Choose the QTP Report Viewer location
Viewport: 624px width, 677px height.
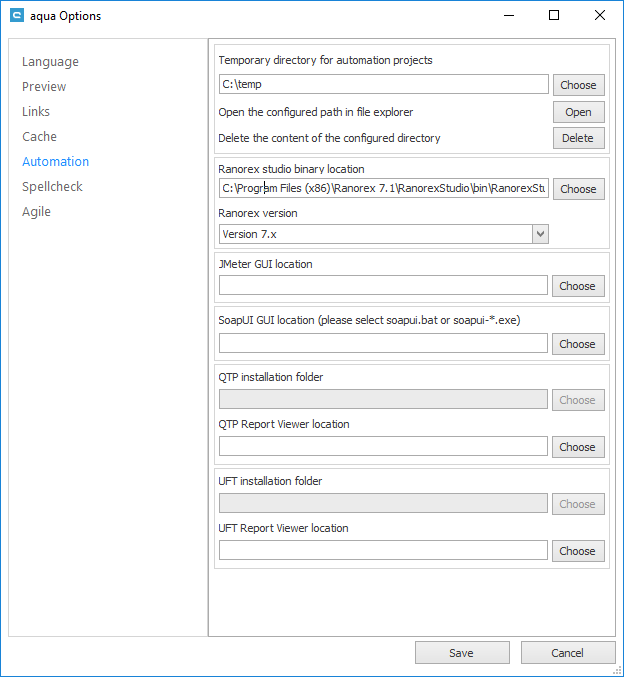pos(578,447)
